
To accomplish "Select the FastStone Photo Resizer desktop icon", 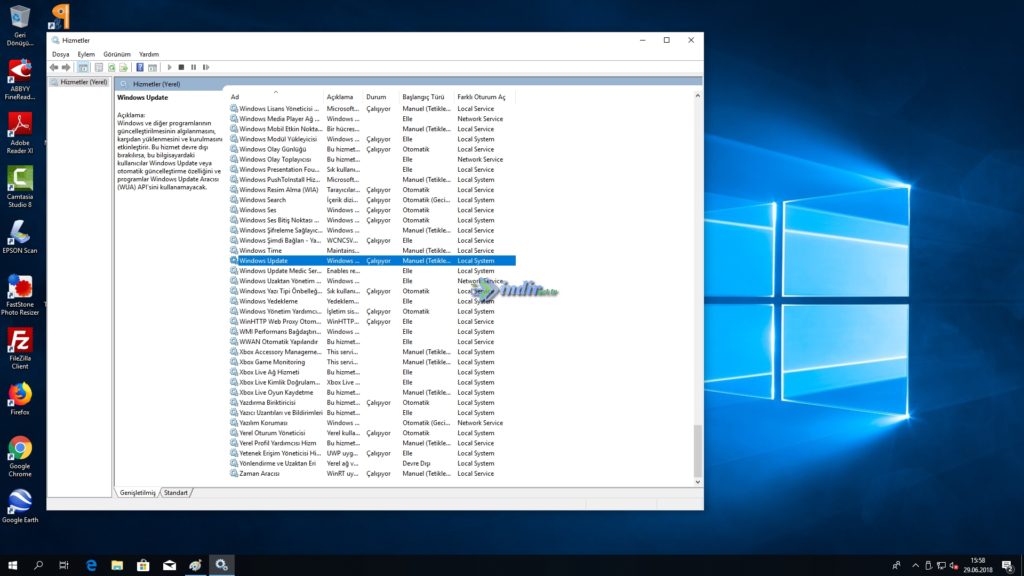I will [x=20, y=295].
